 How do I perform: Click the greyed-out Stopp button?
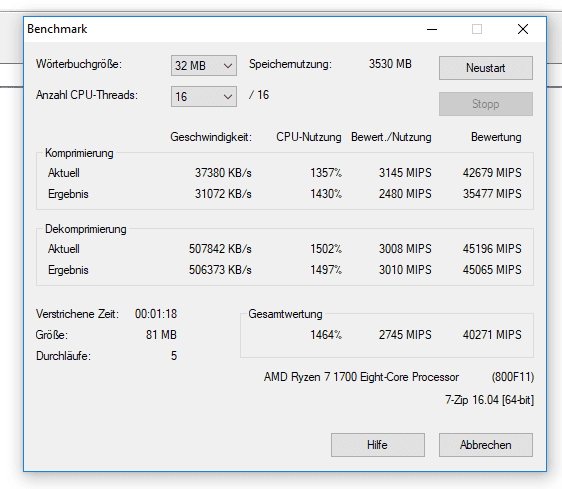pos(486,104)
